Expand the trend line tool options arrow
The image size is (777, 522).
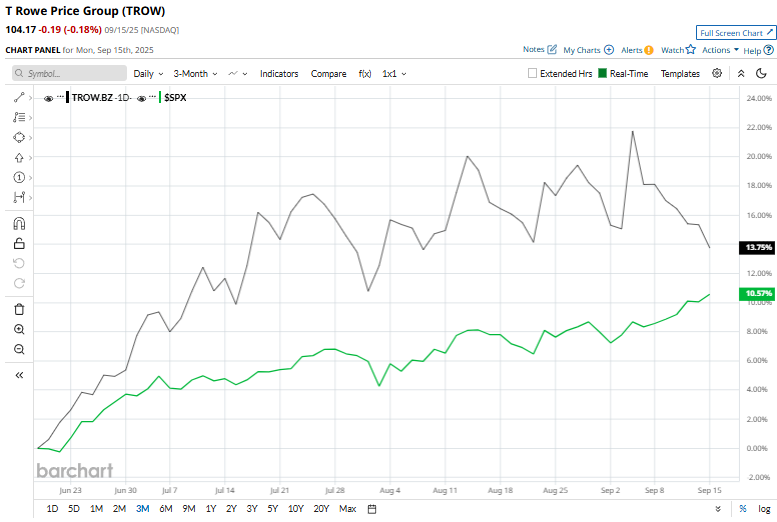pos(30,98)
